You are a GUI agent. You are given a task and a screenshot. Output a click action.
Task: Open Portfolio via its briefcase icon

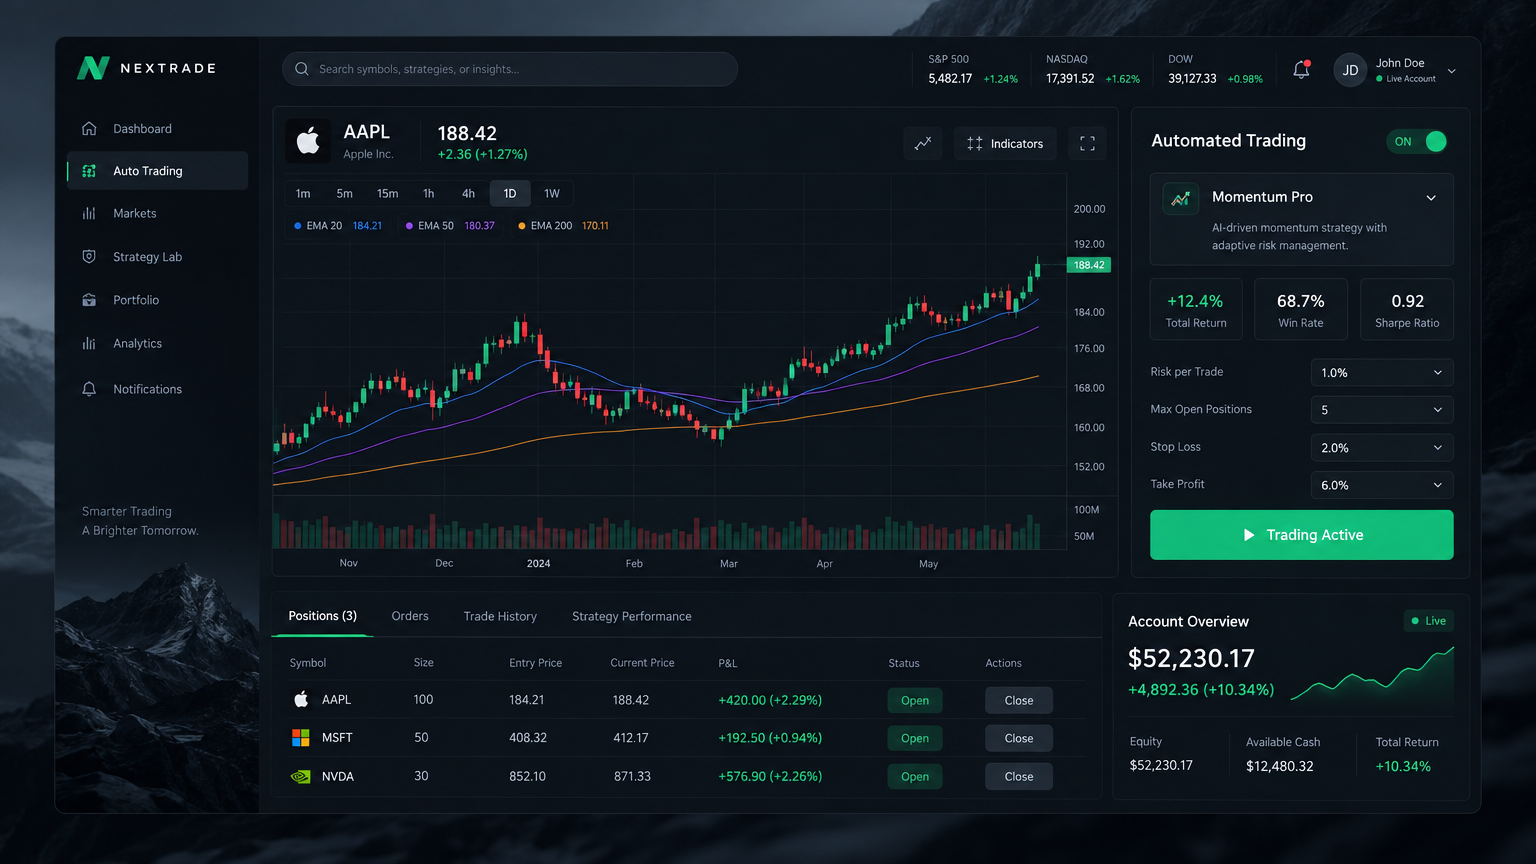point(89,300)
